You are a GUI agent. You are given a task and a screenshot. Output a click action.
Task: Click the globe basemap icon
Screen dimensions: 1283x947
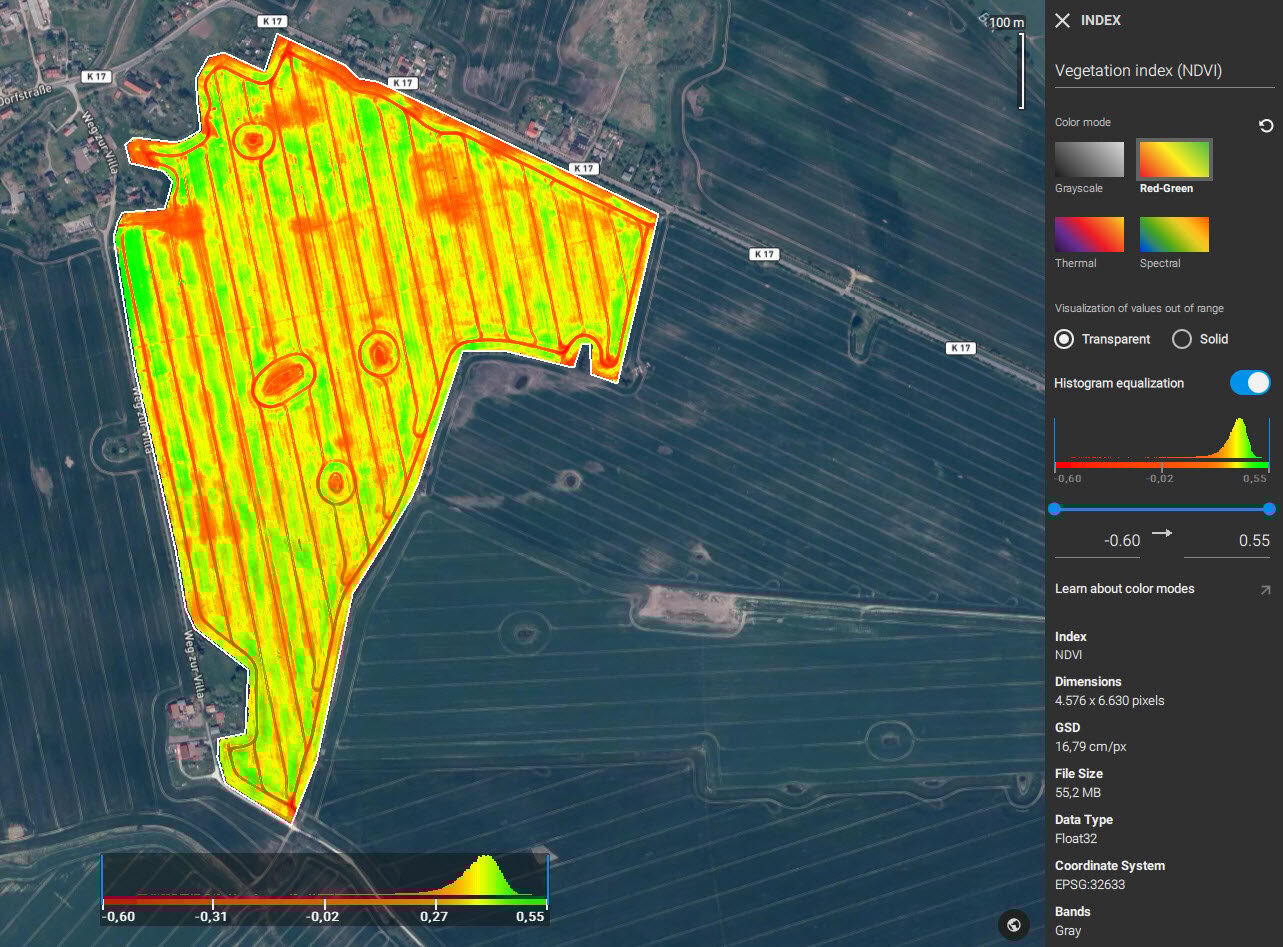point(1014,924)
